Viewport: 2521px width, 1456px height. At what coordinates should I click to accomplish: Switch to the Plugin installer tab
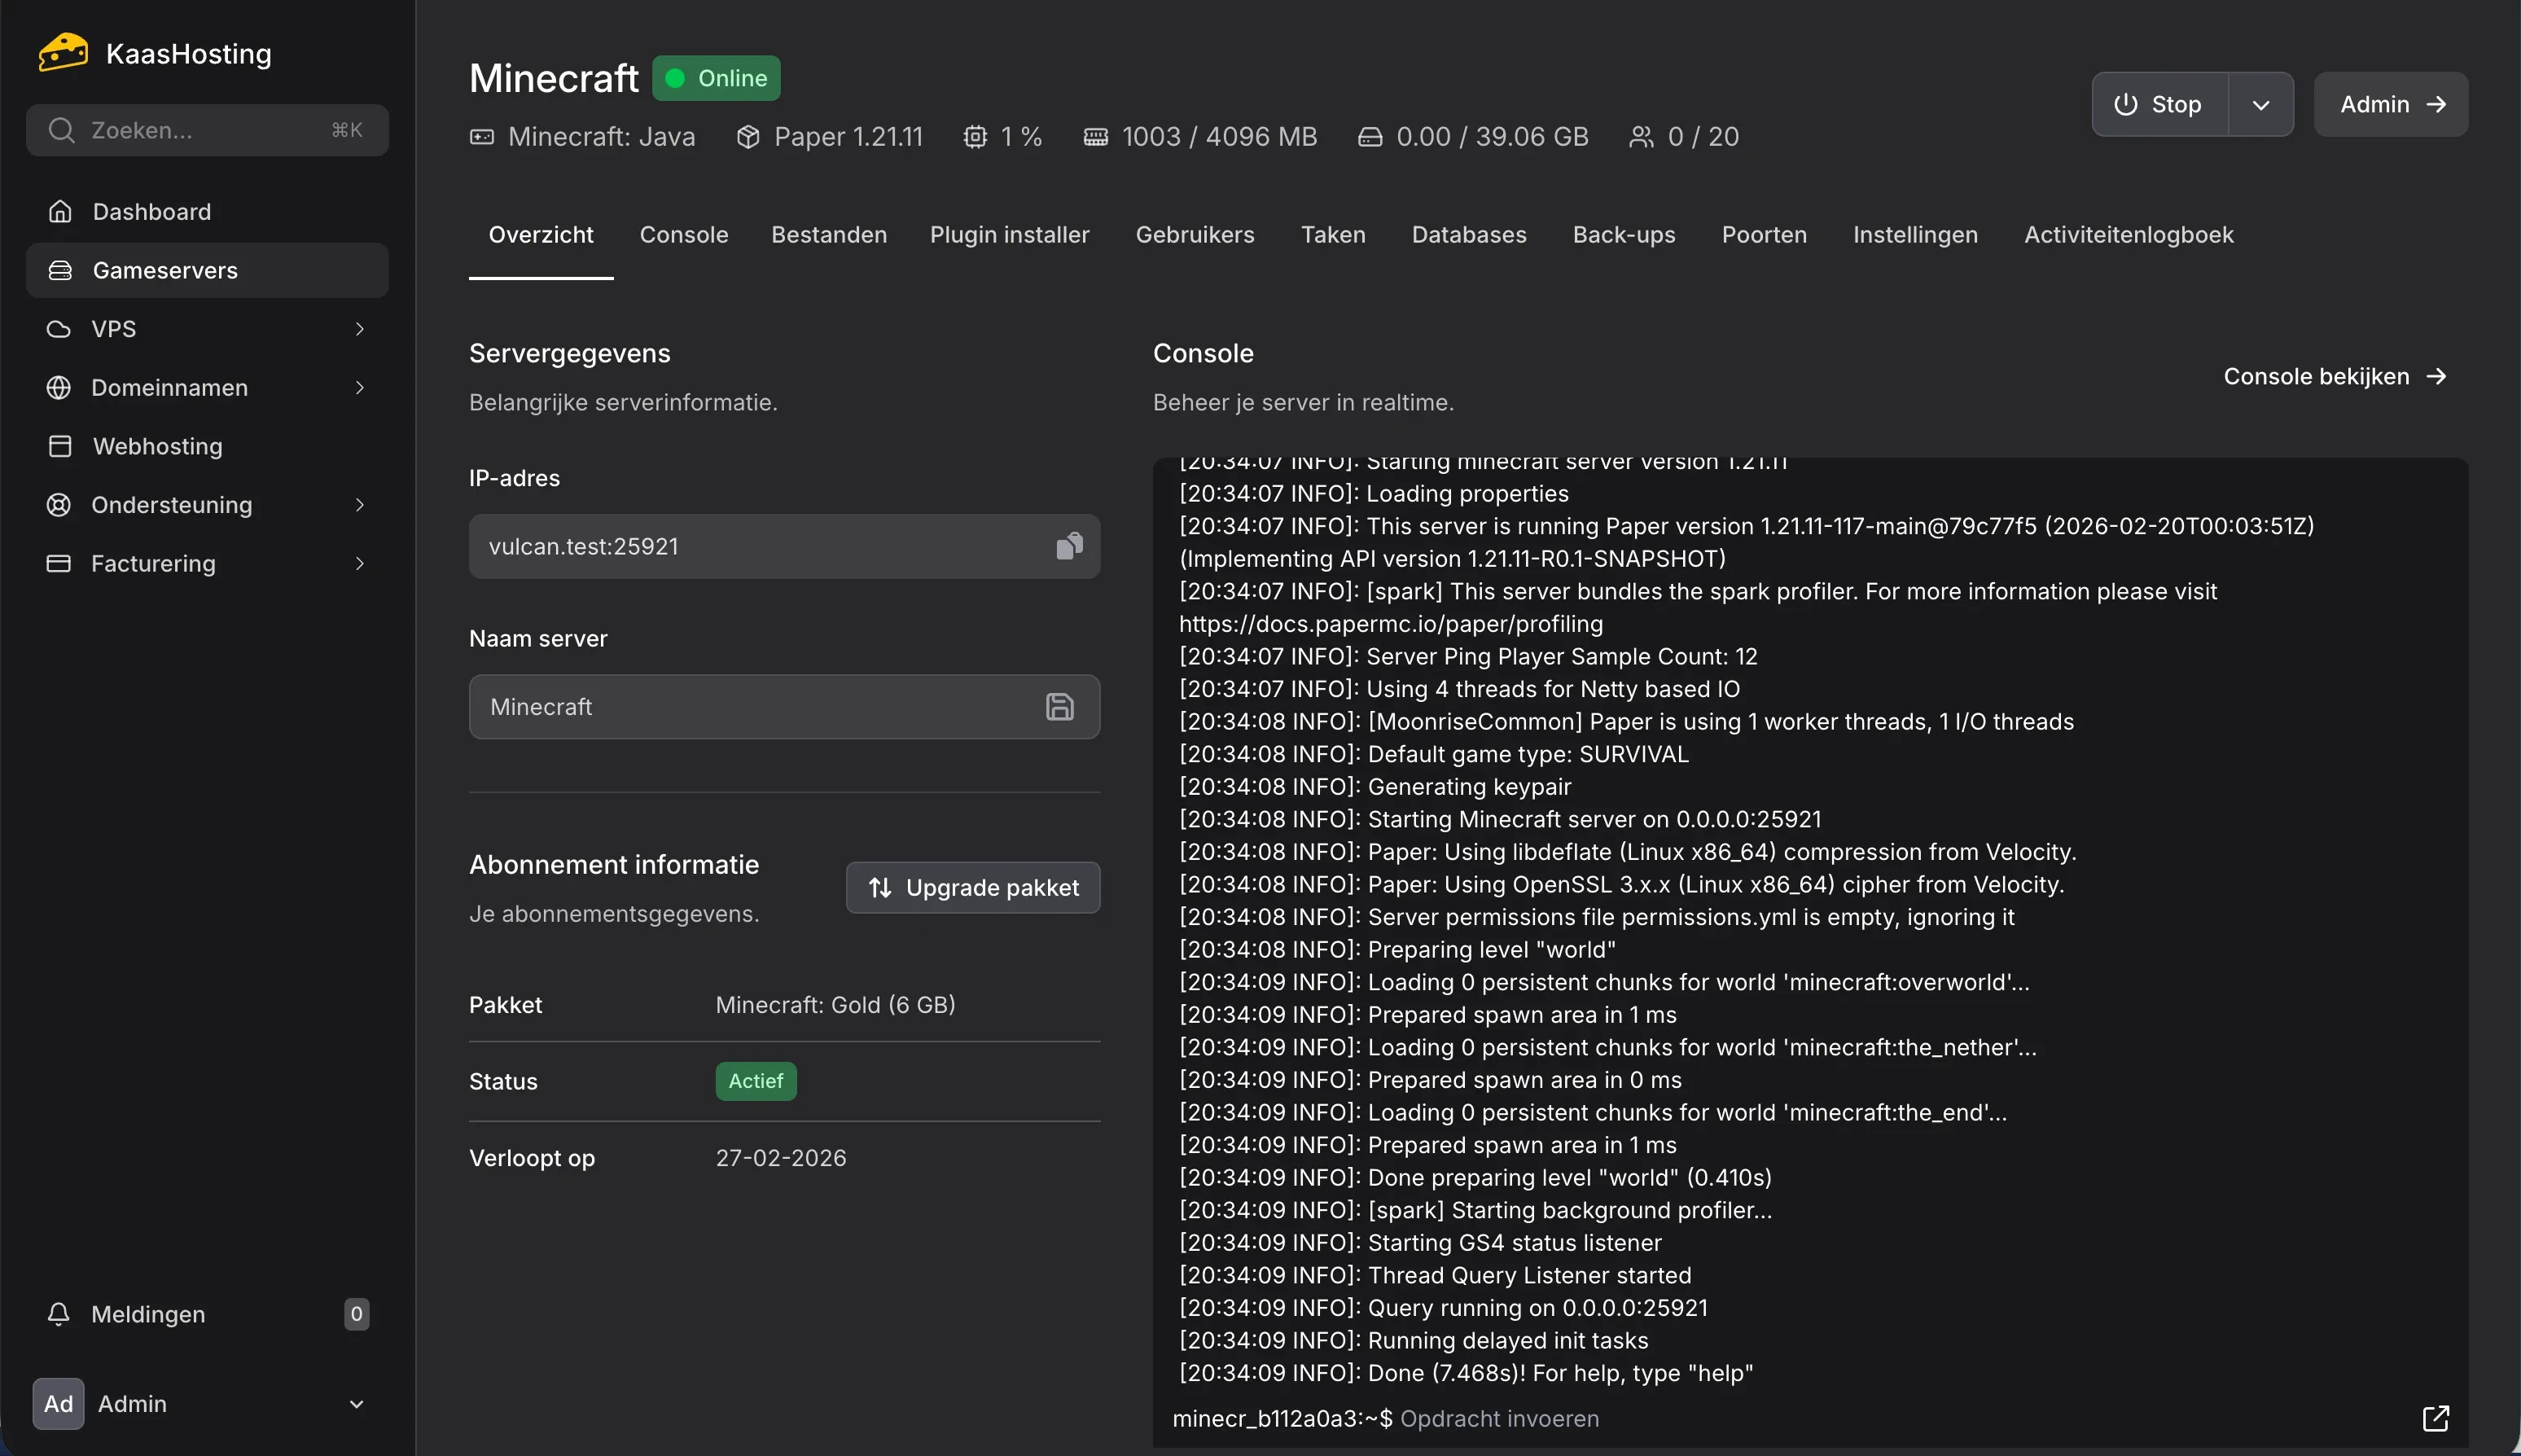1009,234
